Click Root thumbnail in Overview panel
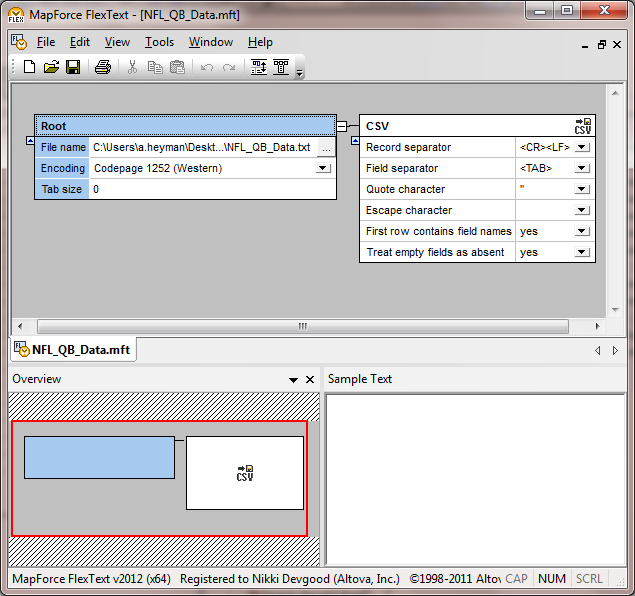 pyautogui.click(x=99, y=458)
